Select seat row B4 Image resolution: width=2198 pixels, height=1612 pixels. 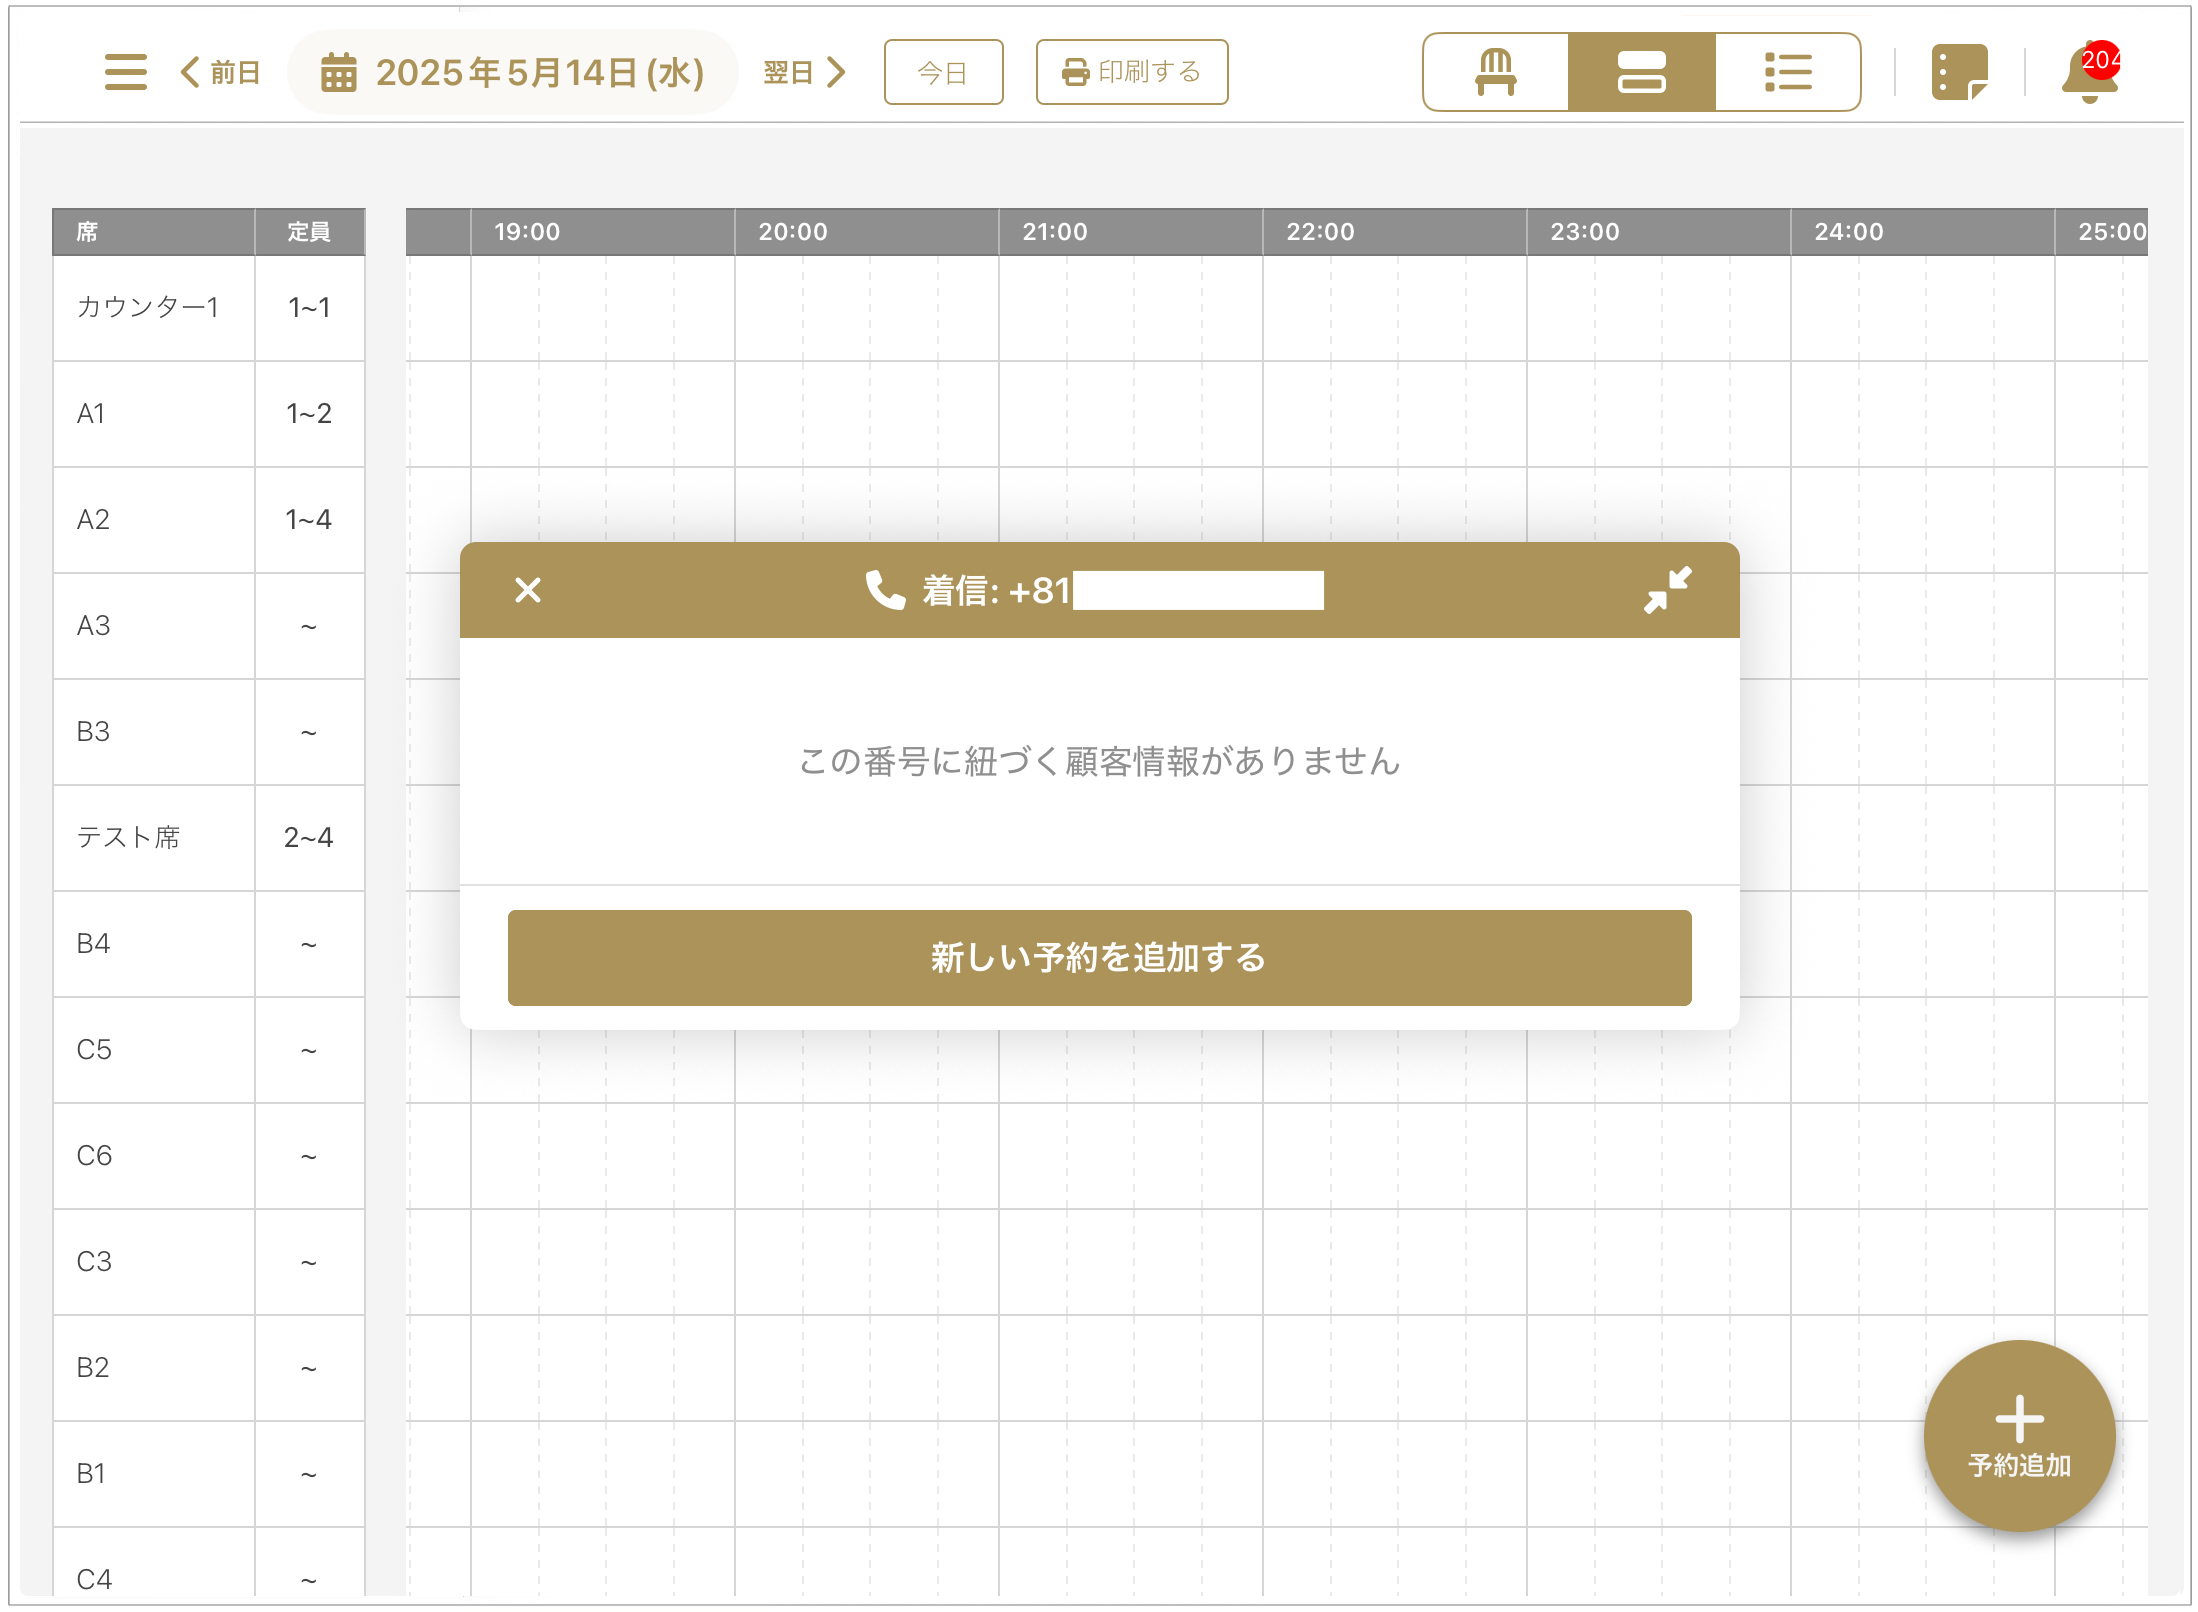click(209, 944)
